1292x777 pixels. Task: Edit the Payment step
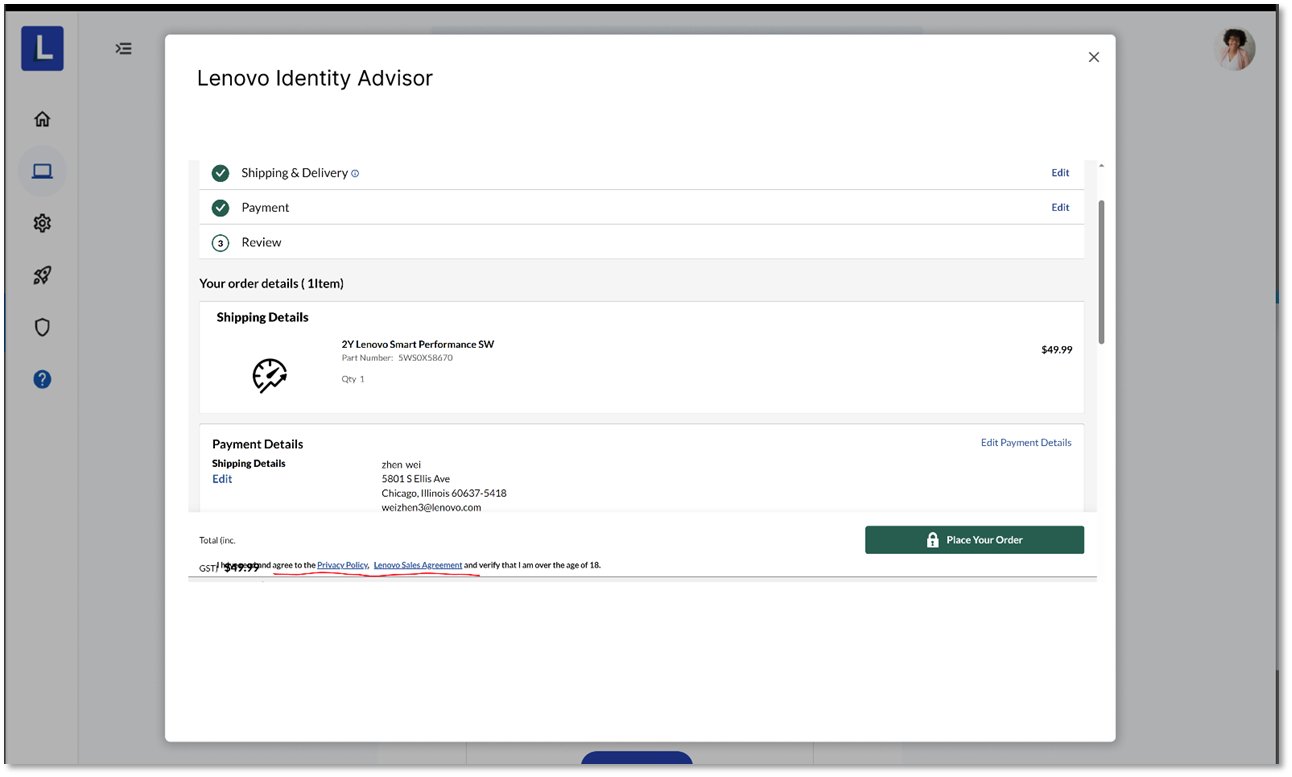(x=1060, y=208)
